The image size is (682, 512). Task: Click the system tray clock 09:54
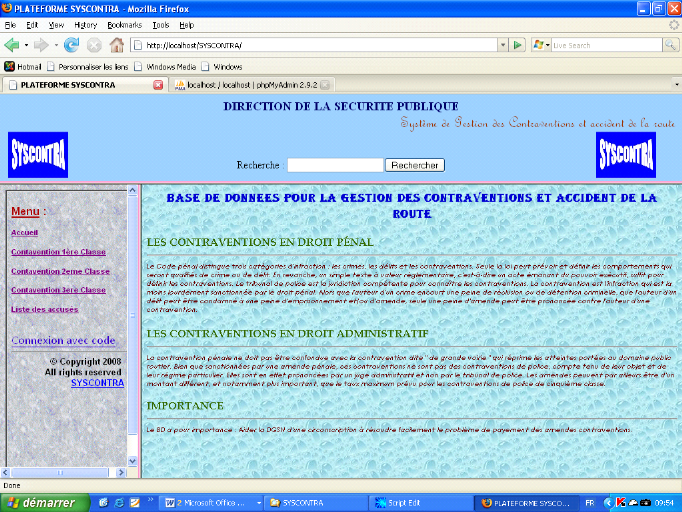point(664,503)
